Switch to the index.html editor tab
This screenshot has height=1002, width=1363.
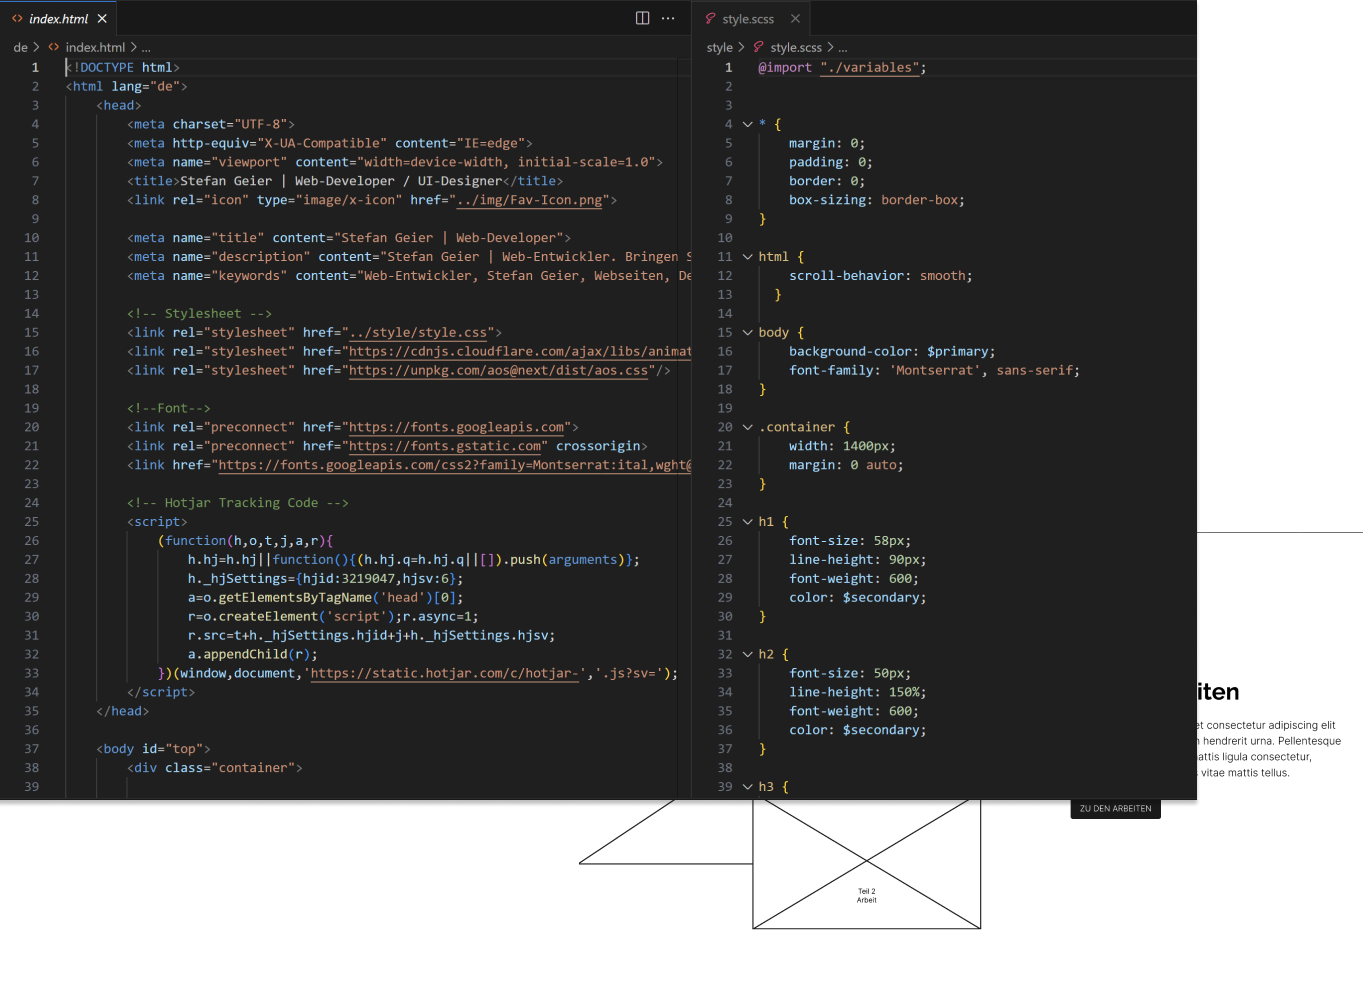[58, 18]
